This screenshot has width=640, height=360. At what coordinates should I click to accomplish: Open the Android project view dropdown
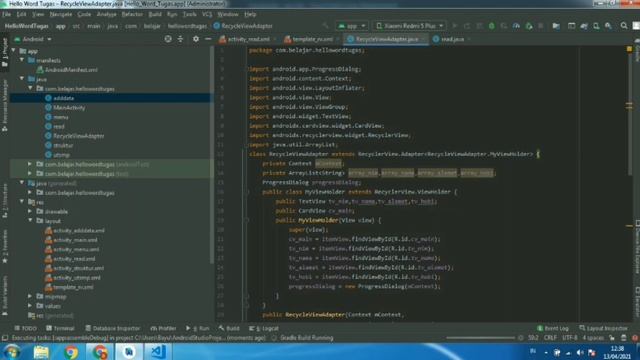coord(33,40)
